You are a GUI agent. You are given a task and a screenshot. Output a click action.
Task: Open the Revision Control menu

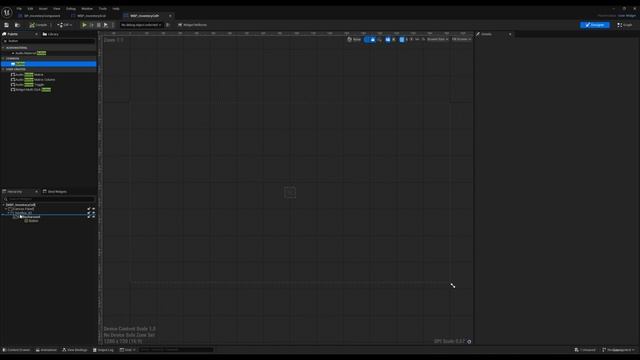pos(618,350)
